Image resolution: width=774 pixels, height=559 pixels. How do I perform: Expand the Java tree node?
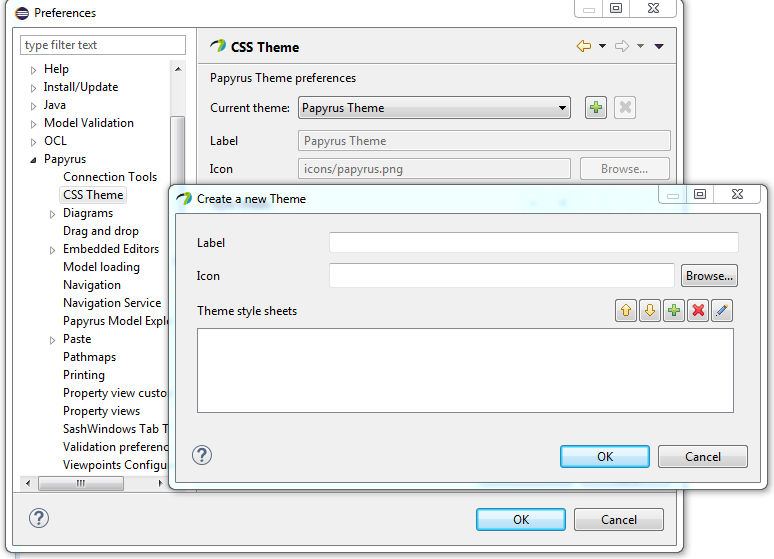tap(33, 106)
